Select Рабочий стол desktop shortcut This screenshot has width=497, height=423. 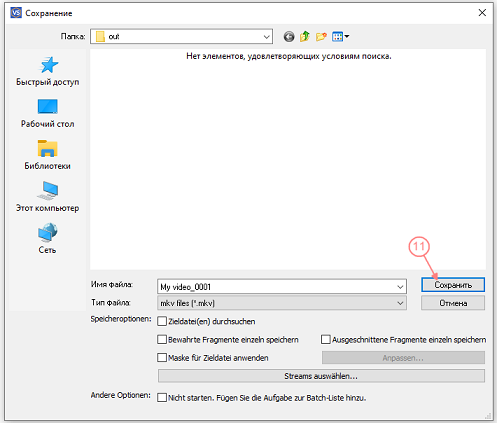click(x=48, y=113)
